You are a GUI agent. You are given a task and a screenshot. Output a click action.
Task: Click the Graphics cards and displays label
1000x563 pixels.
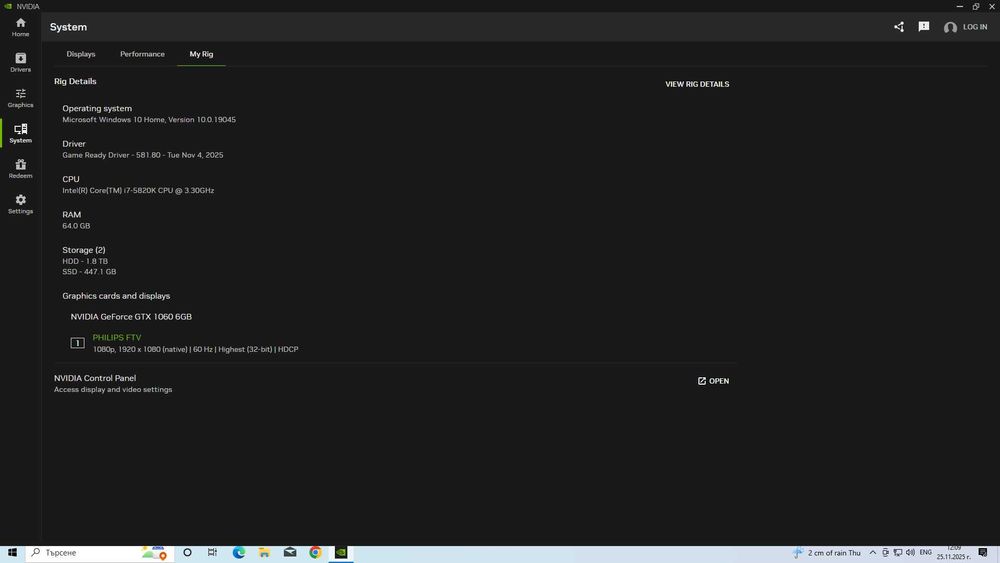[116, 296]
